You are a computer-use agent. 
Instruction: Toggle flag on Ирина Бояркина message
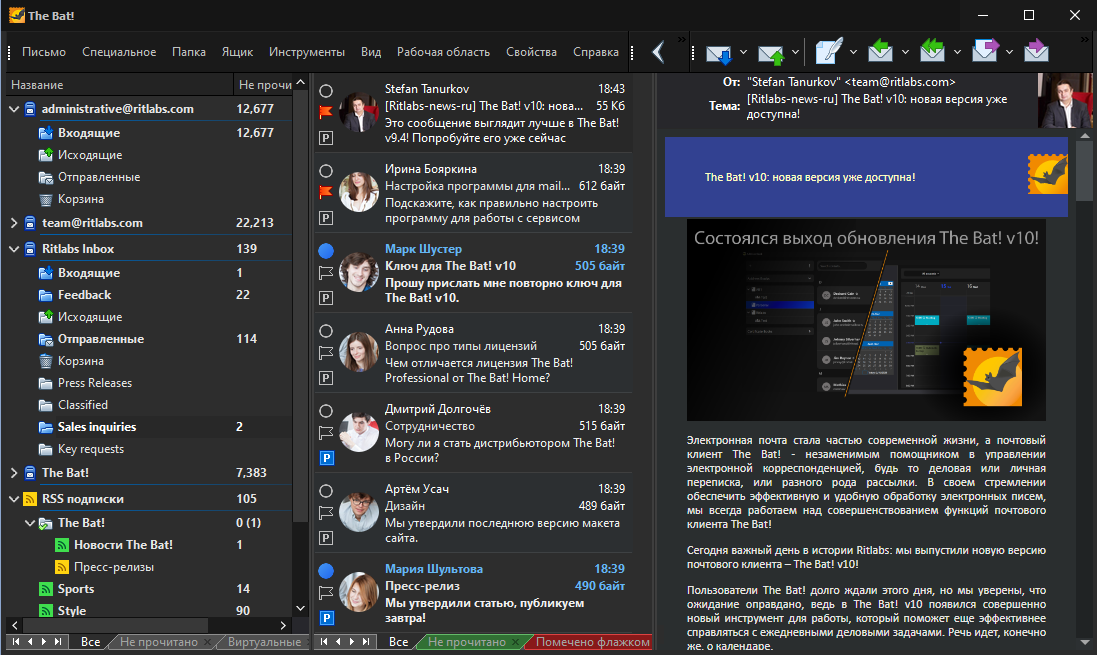coord(325,192)
